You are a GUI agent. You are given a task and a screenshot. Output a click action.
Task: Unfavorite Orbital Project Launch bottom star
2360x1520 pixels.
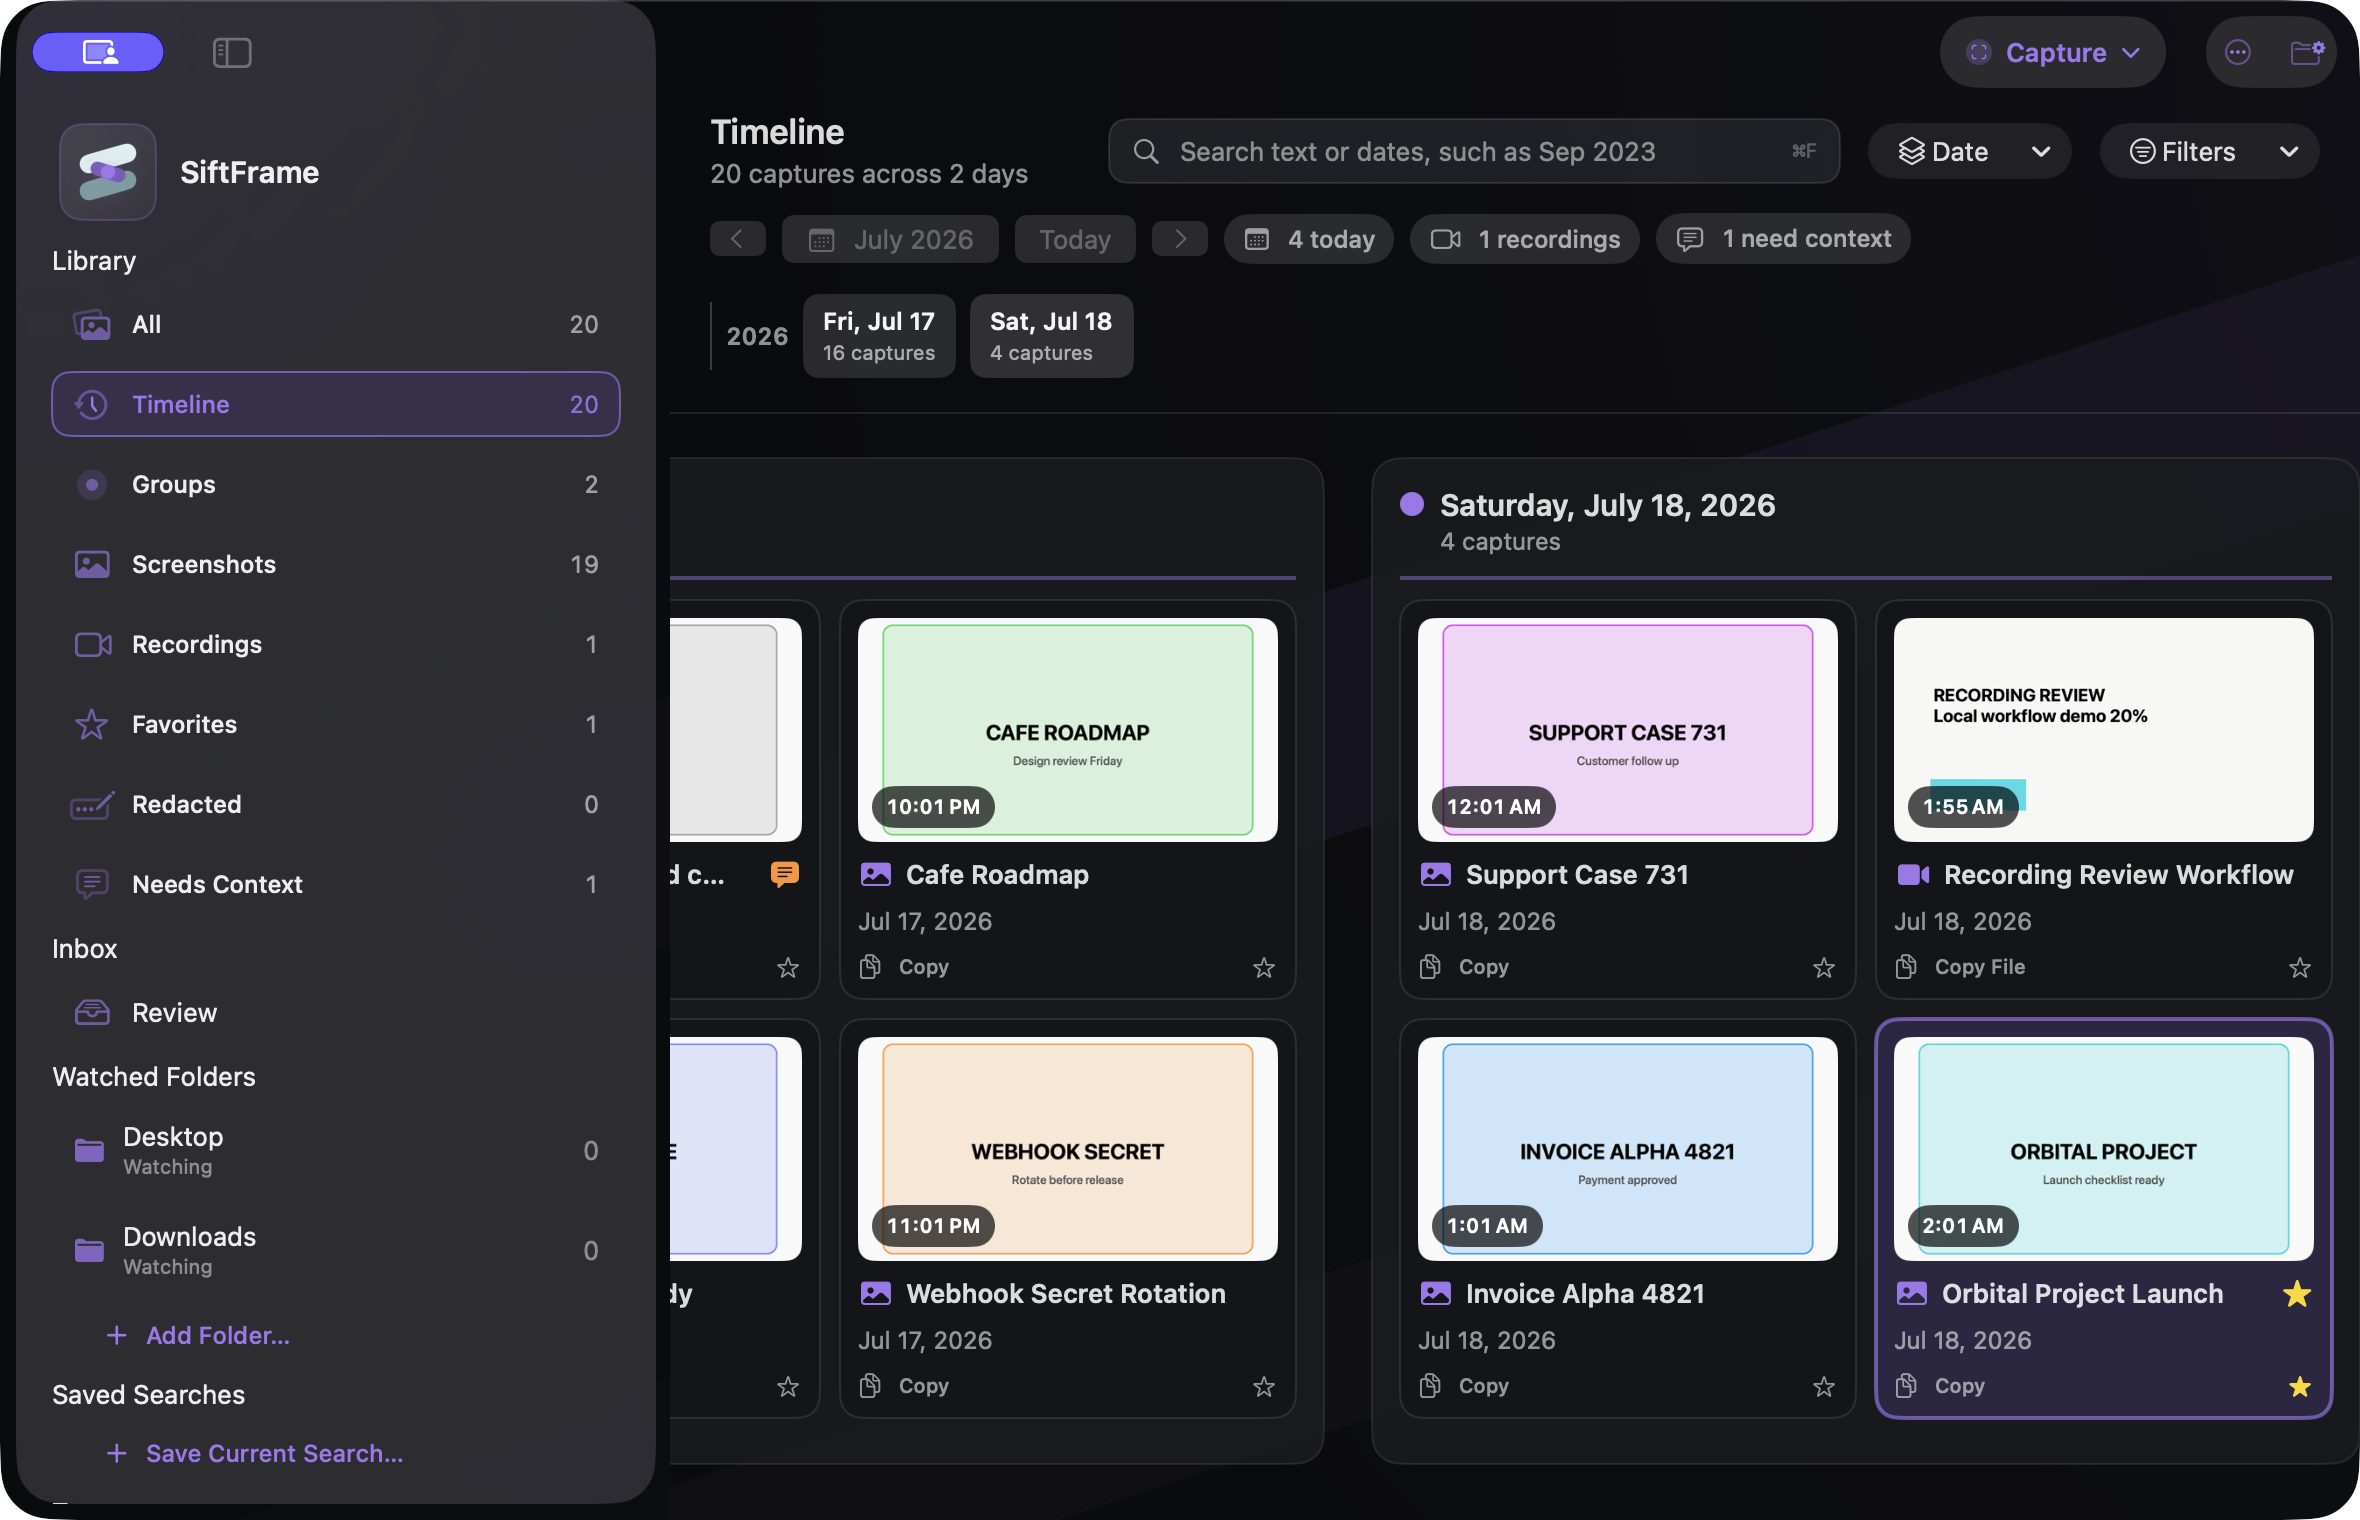pyautogui.click(x=2300, y=1387)
